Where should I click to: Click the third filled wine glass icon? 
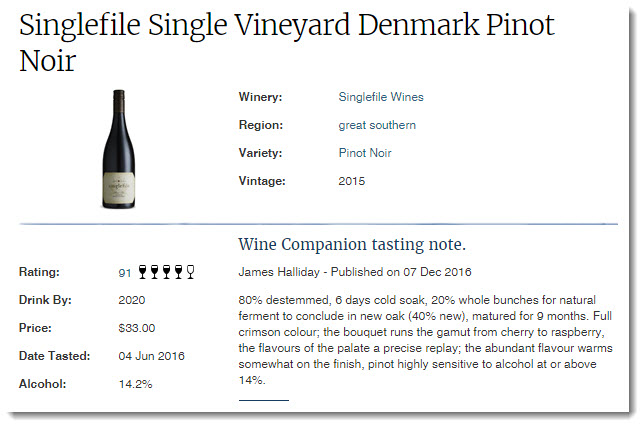click(x=166, y=272)
